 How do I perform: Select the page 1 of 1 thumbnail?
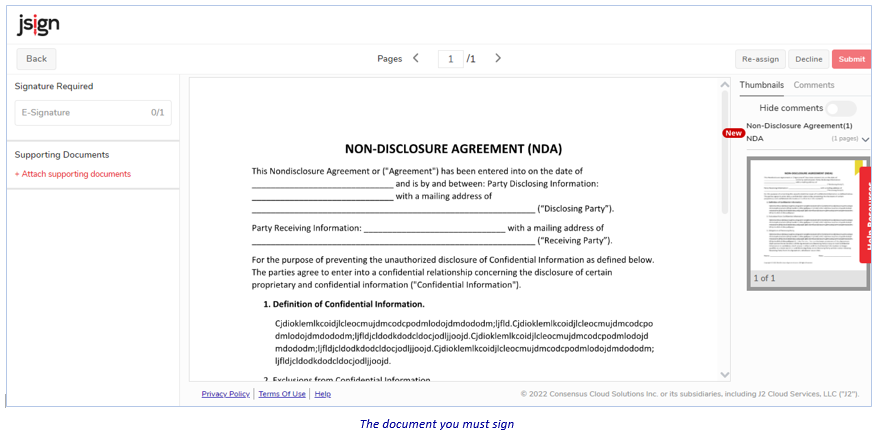coord(807,224)
